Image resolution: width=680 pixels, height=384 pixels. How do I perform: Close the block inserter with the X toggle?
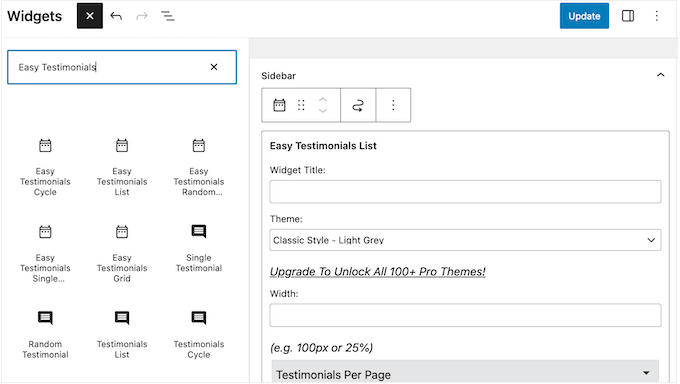pyautogui.click(x=90, y=16)
